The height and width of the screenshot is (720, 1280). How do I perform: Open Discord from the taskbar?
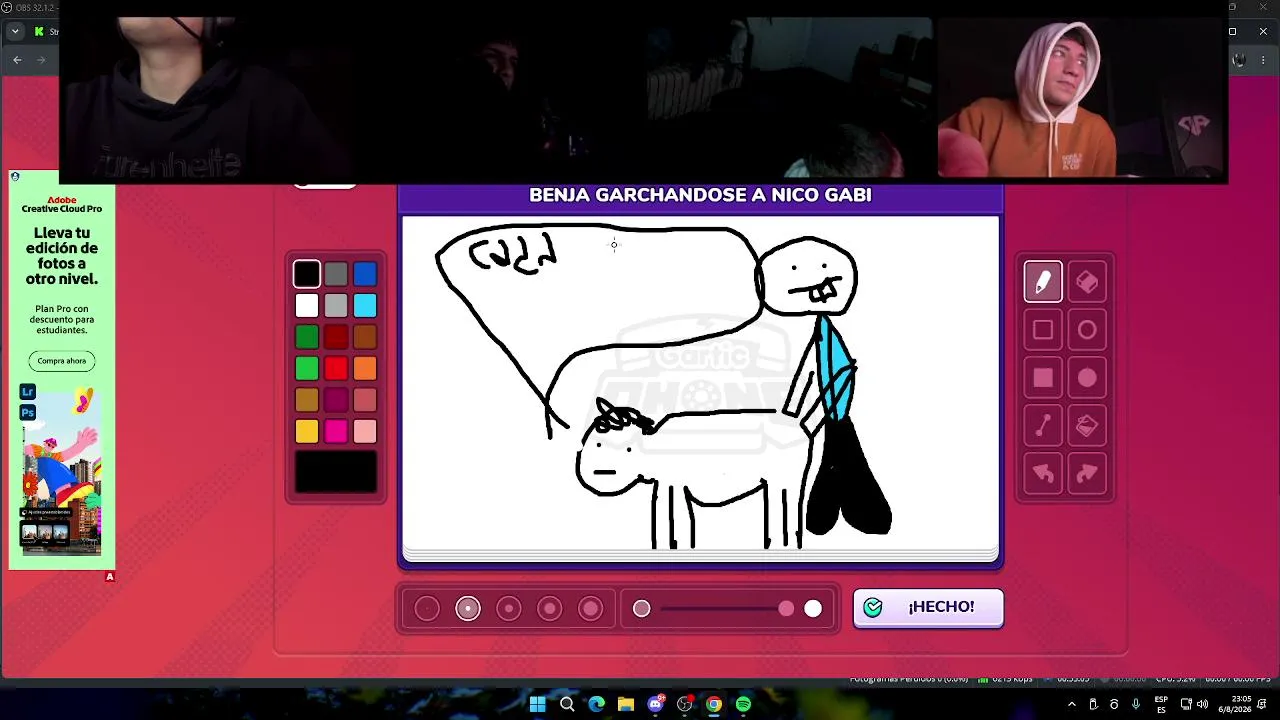pyautogui.click(x=656, y=704)
